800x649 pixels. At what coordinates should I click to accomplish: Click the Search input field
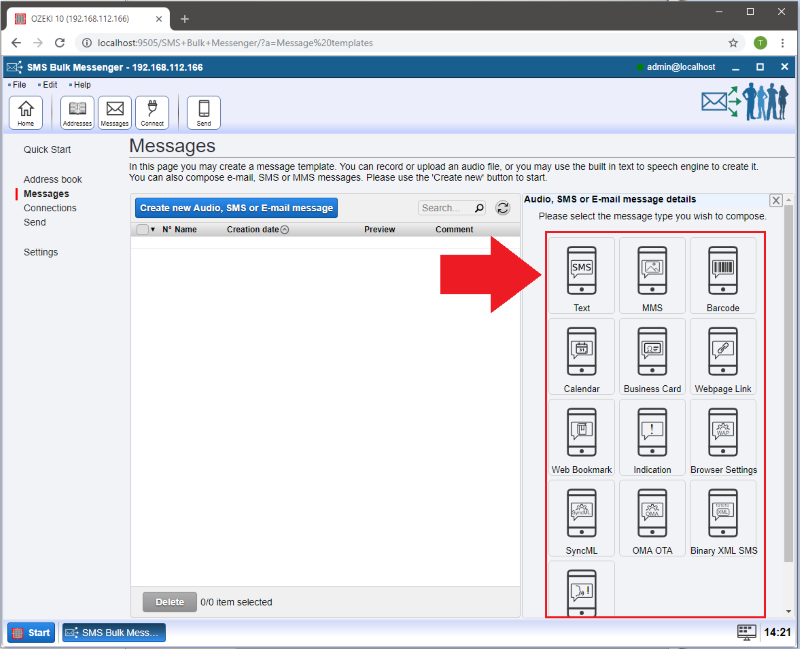(445, 208)
